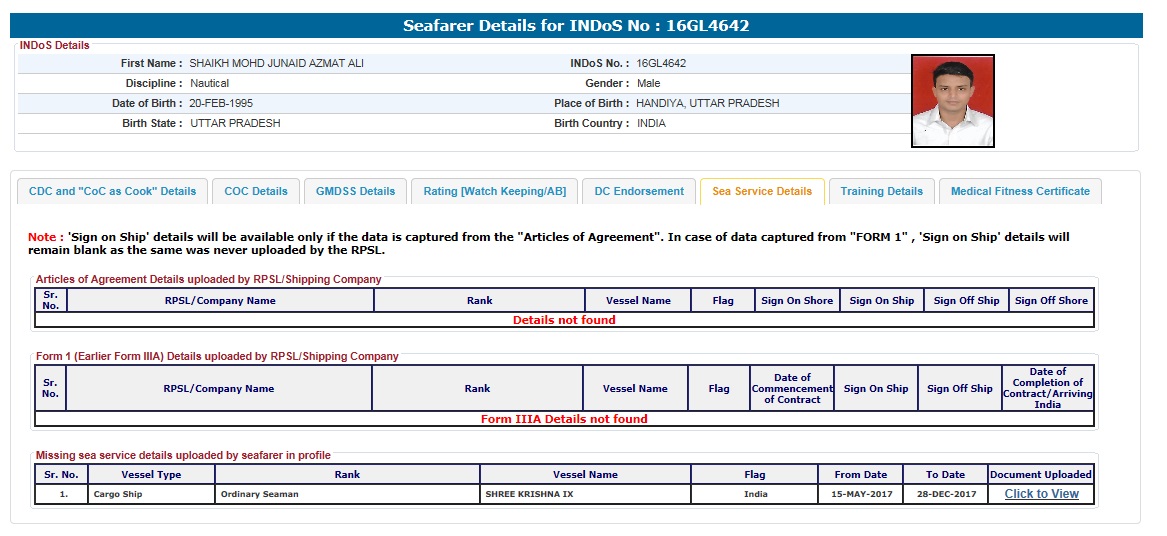The width and height of the screenshot is (1167, 536).
Task: Switch to the COC Details tab
Action: pyautogui.click(x=256, y=191)
